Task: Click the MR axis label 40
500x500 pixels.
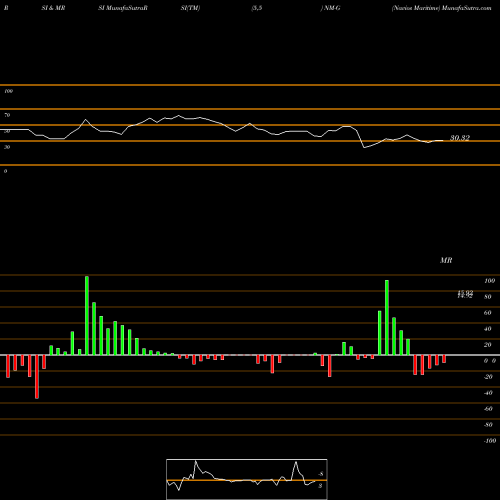Action: [488, 329]
